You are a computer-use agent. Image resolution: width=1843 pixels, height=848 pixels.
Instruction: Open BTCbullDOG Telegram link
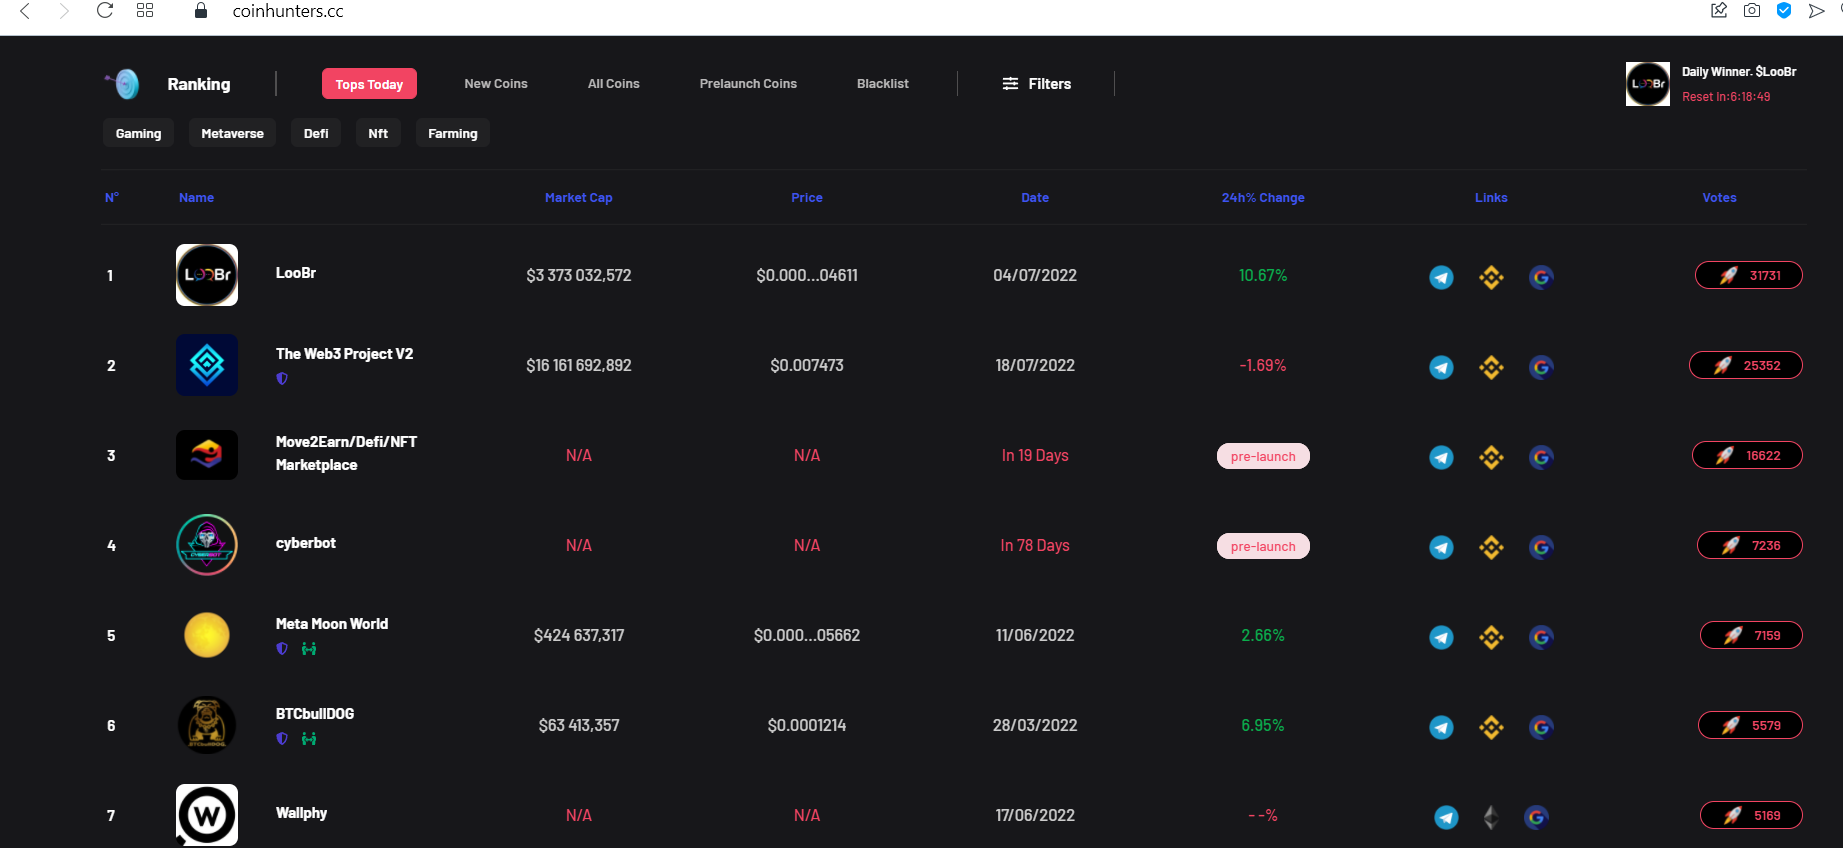tap(1441, 727)
